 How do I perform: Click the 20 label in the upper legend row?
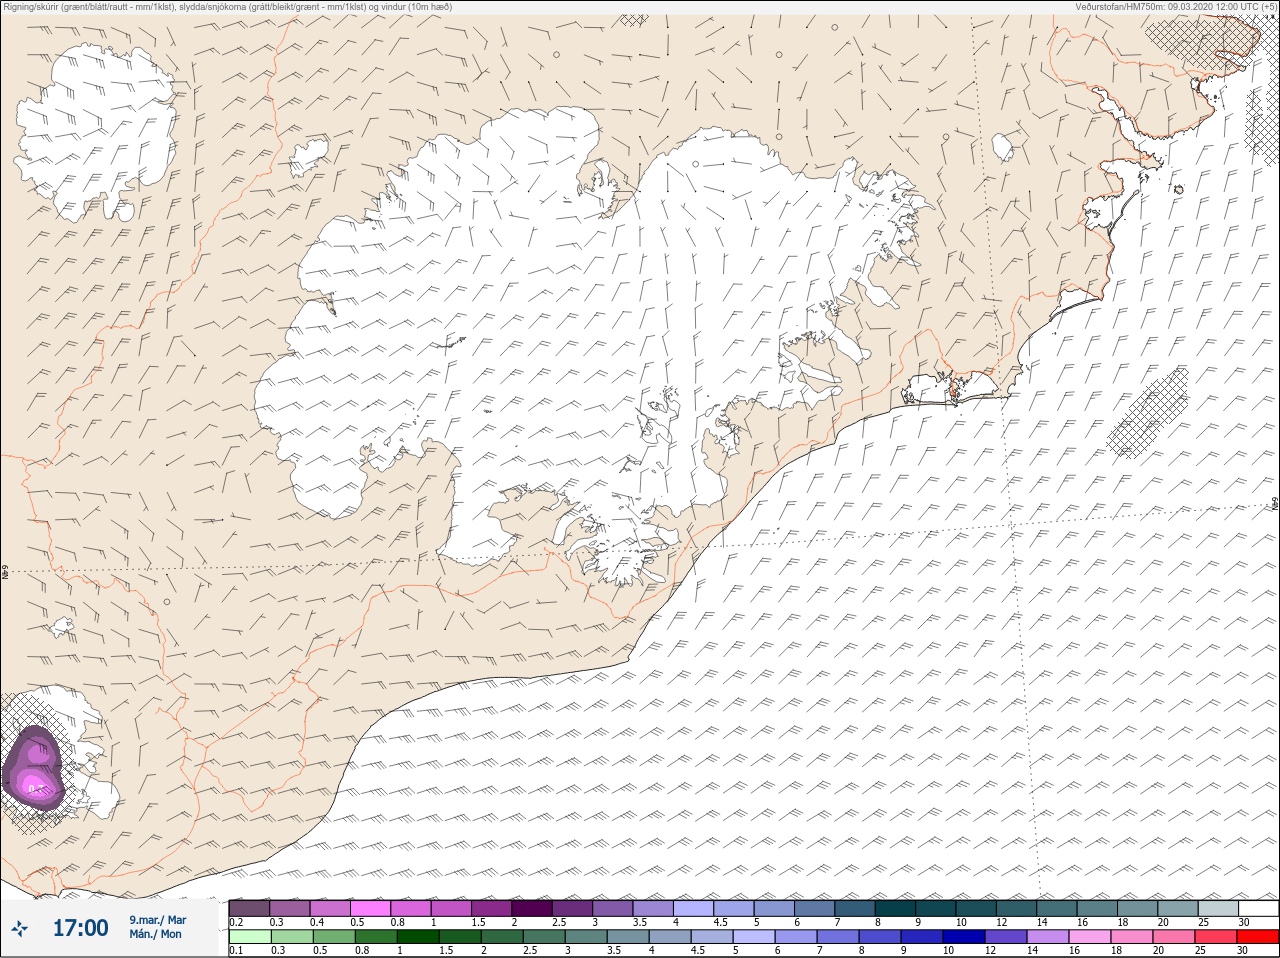click(1163, 922)
